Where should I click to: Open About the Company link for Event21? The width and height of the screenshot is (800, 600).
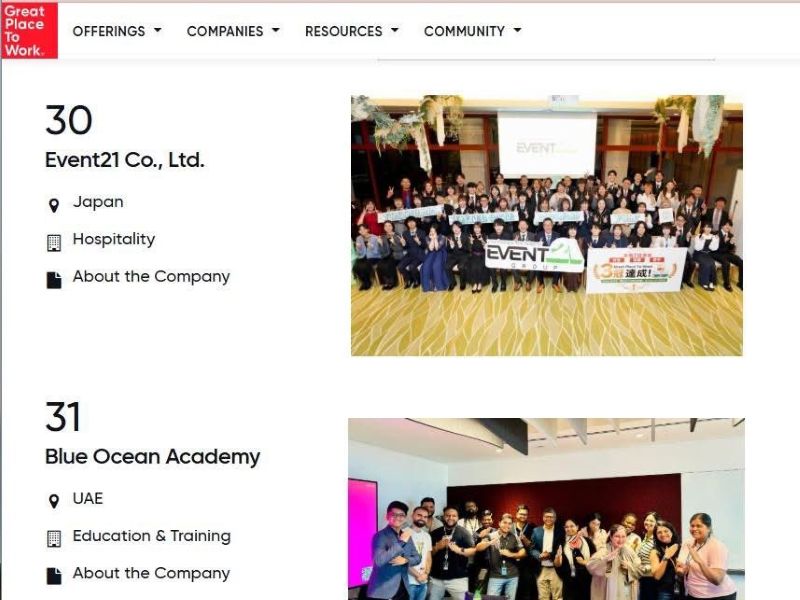click(x=151, y=277)
